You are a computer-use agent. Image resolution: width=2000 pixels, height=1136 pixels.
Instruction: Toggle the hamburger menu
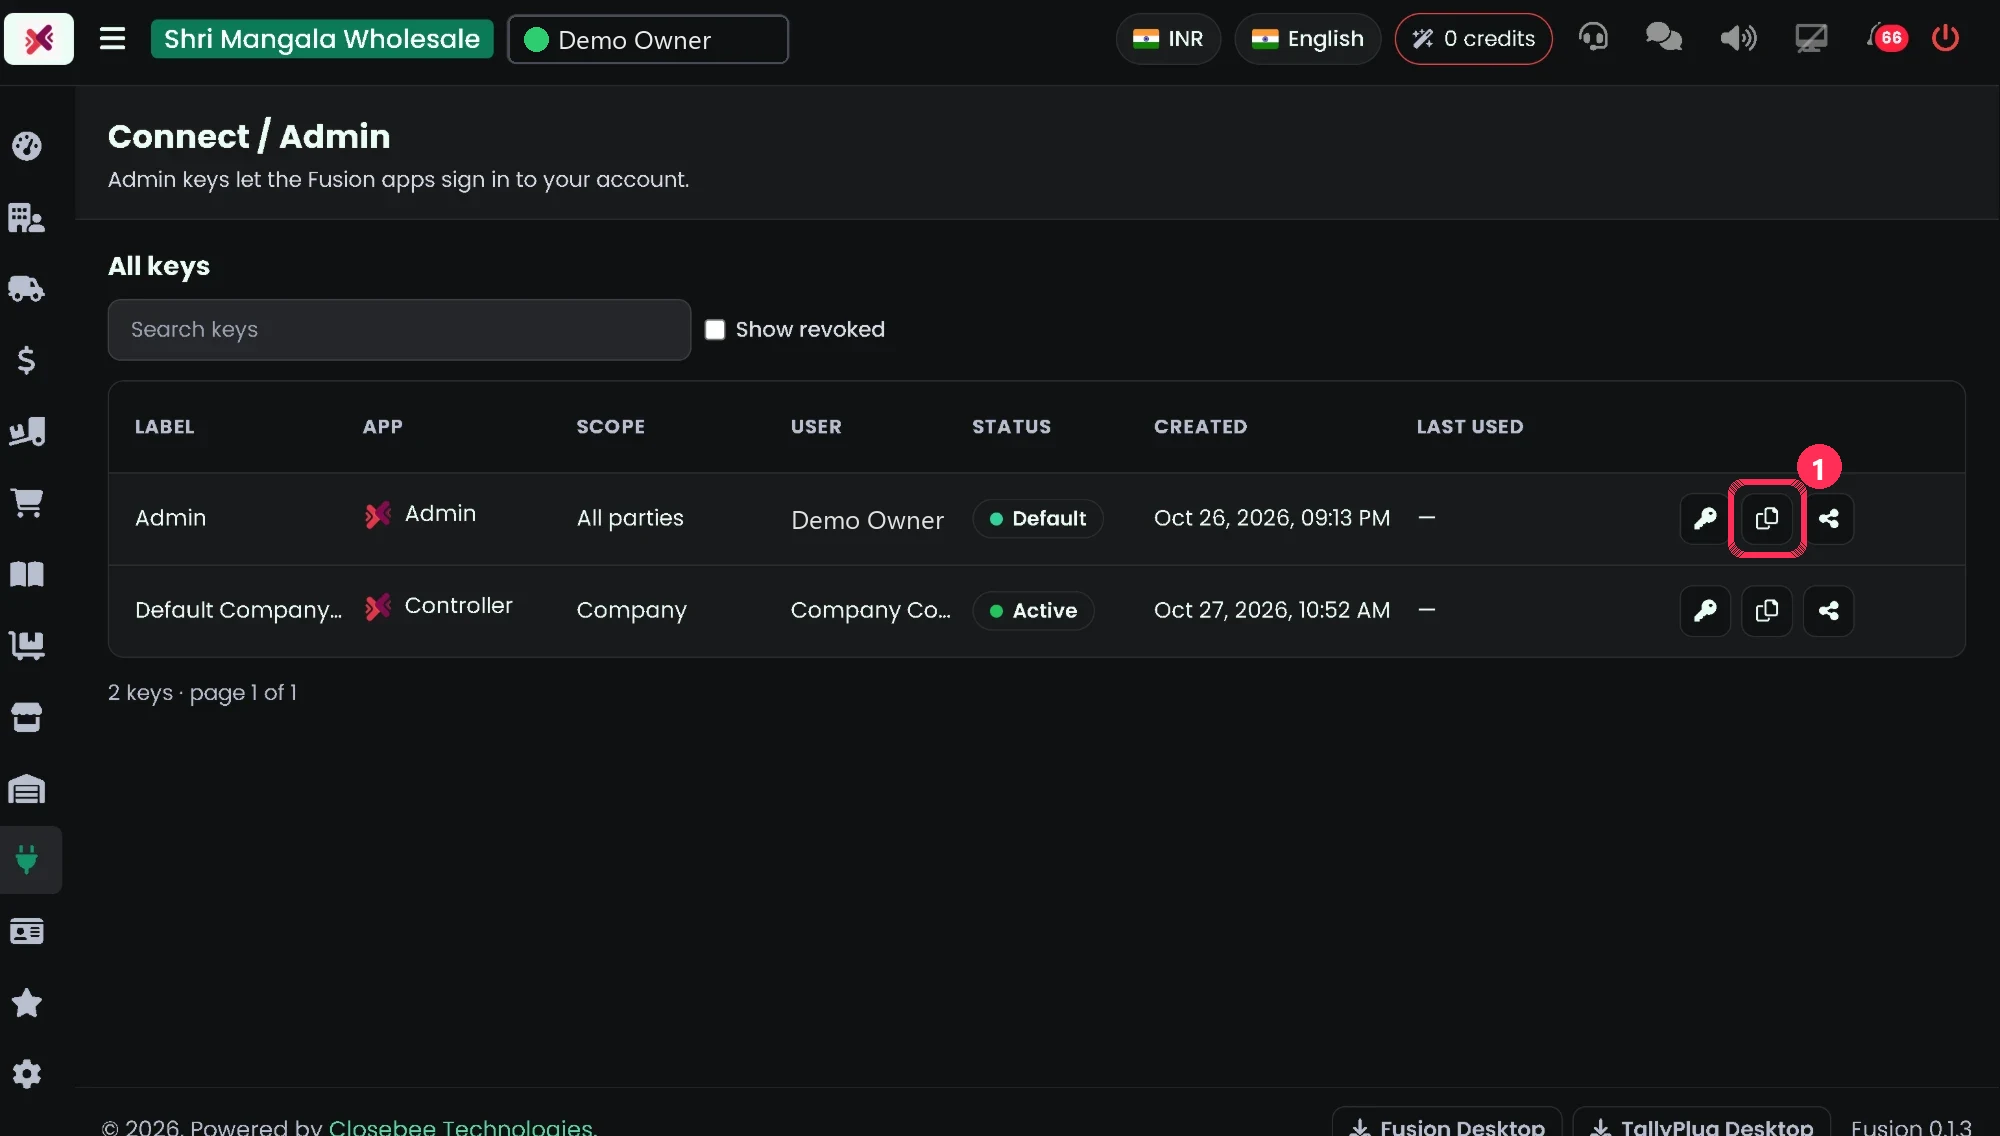112,39
